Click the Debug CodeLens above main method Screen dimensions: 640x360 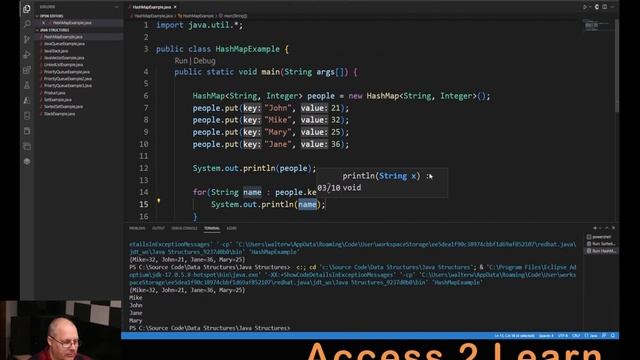[204, 61]
